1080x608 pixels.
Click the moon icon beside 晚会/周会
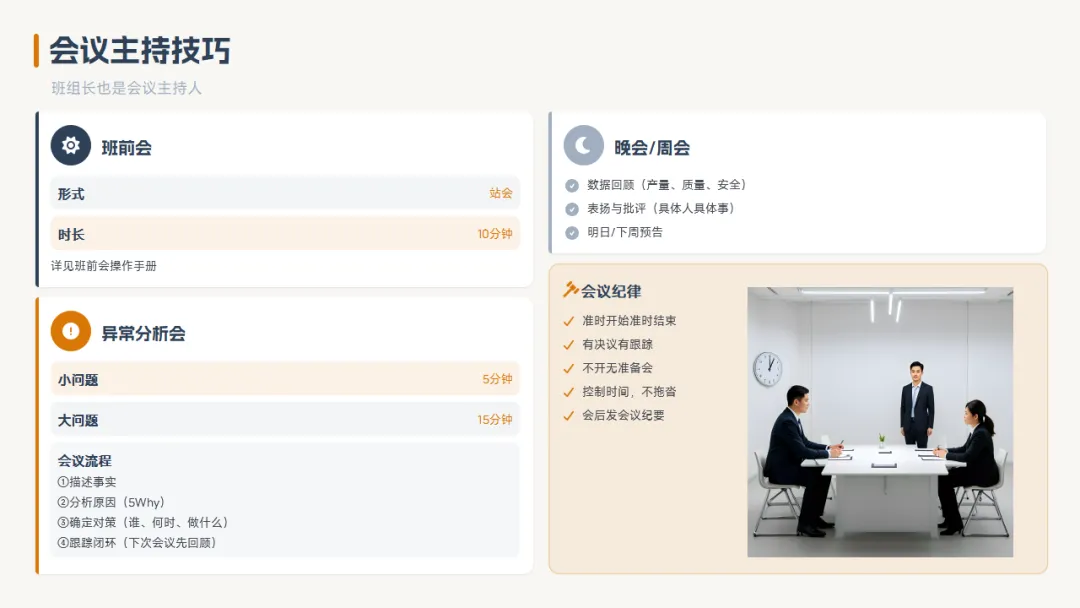pos(583,145)
